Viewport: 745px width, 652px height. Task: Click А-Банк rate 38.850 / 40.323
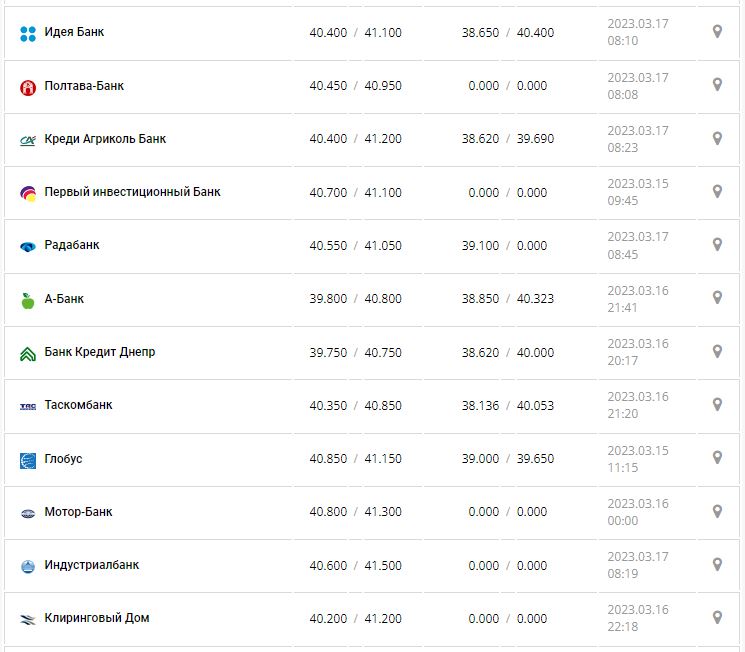coord(508,299)
